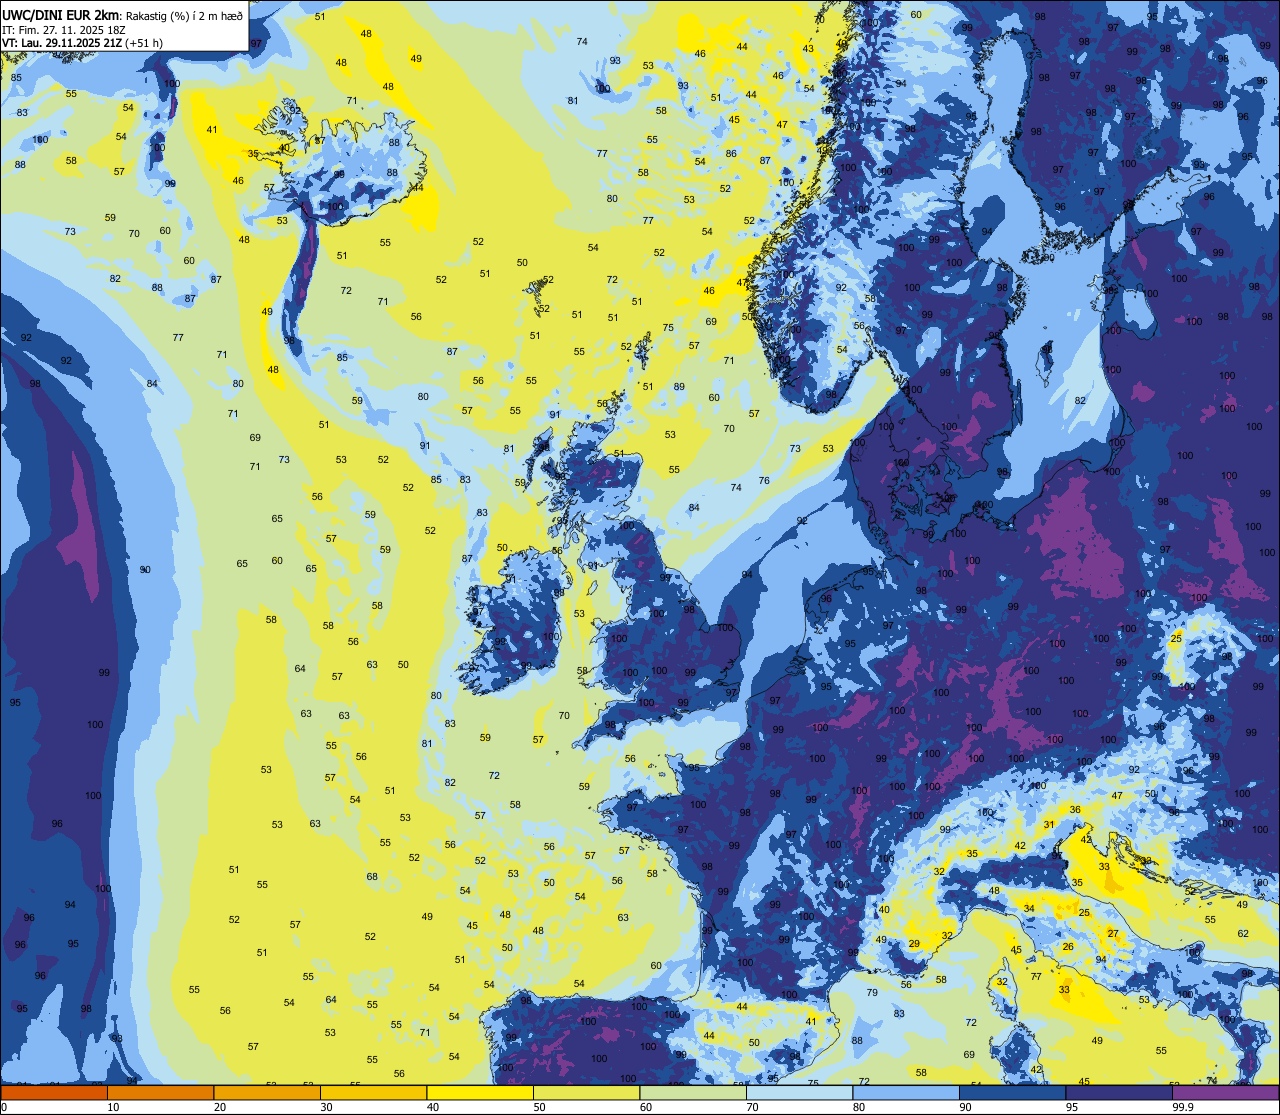
Task: Click the 30–40 amber legend swatch
Action: pos(373,1092)
